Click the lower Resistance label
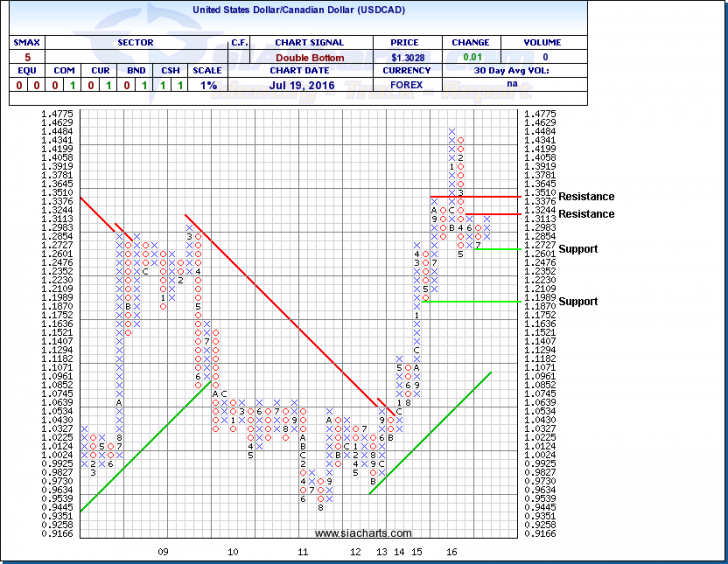 [586, 214]
